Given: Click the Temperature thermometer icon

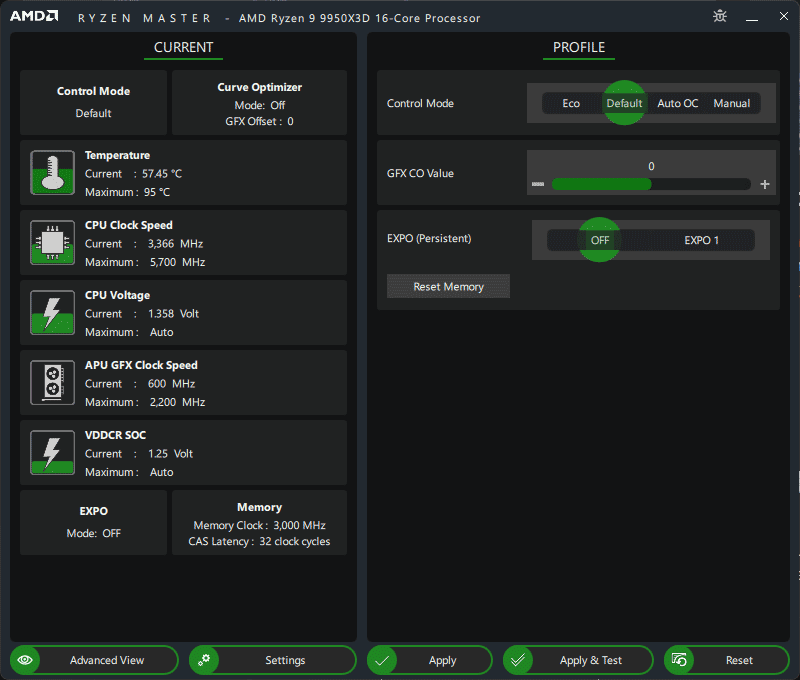Looking at the screenshot, I should [x=53, y=172].
